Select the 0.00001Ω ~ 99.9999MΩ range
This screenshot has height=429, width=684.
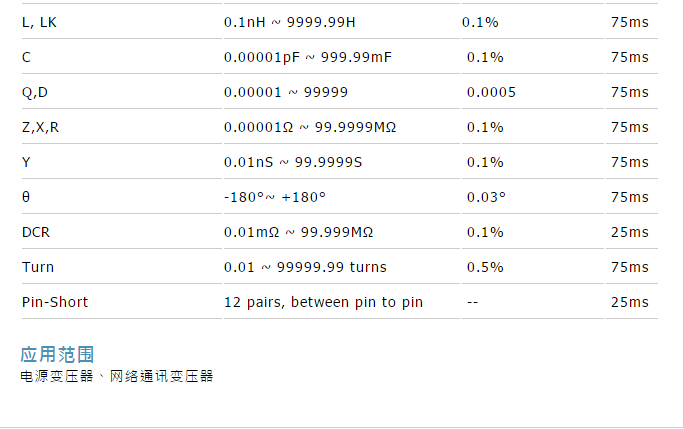[310, 127]
